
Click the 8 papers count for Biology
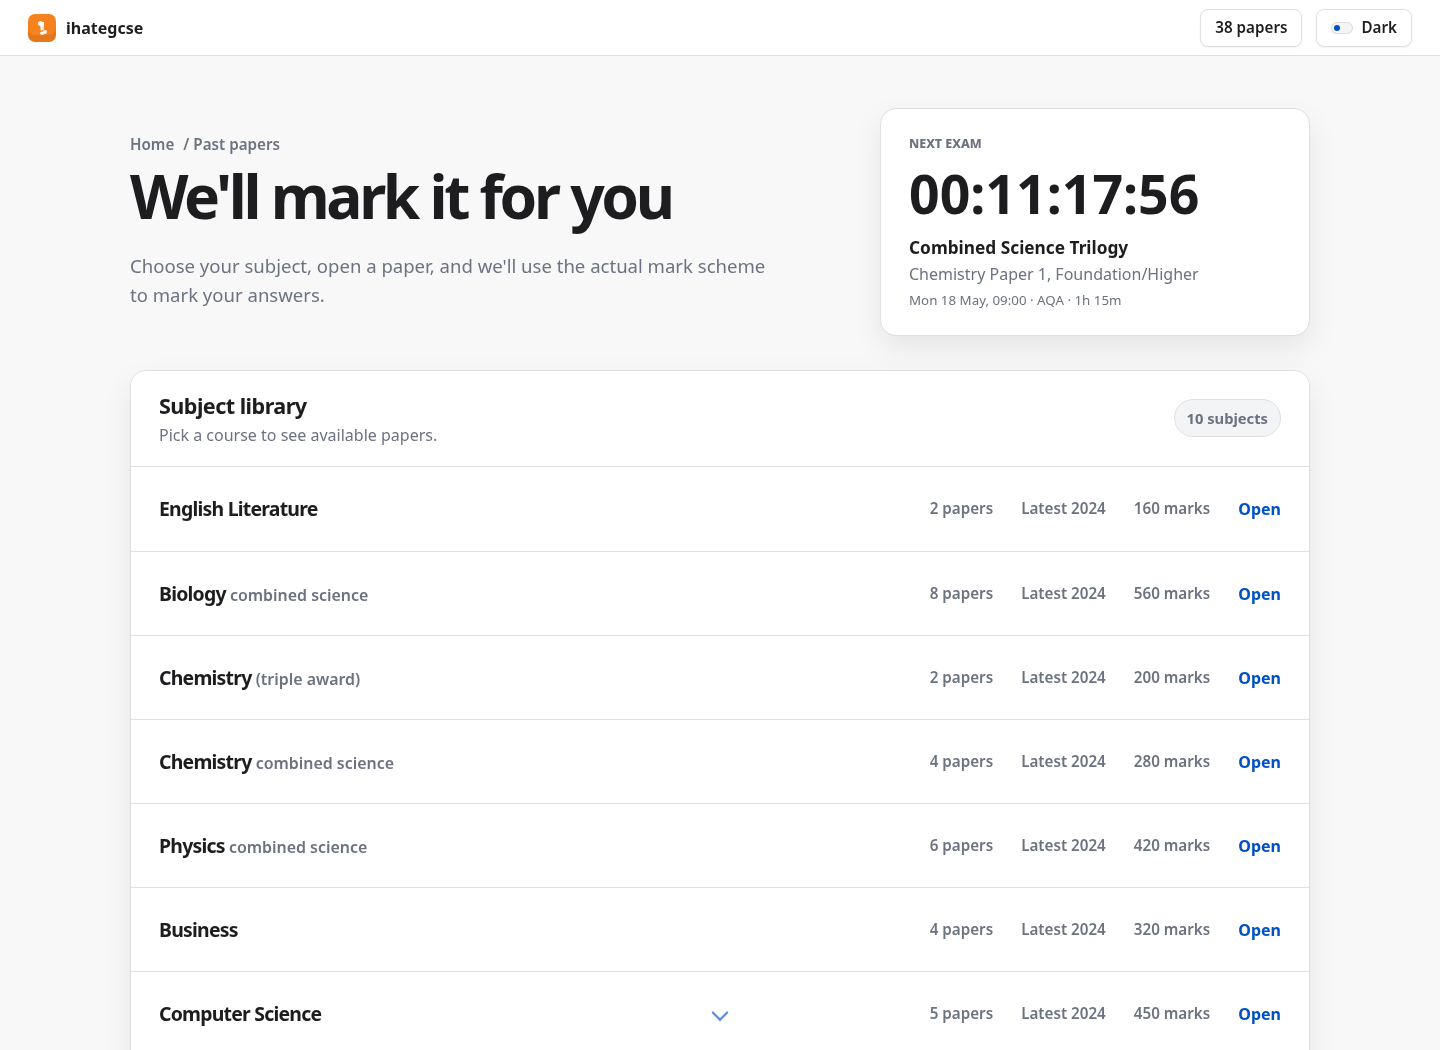point(961,593)
